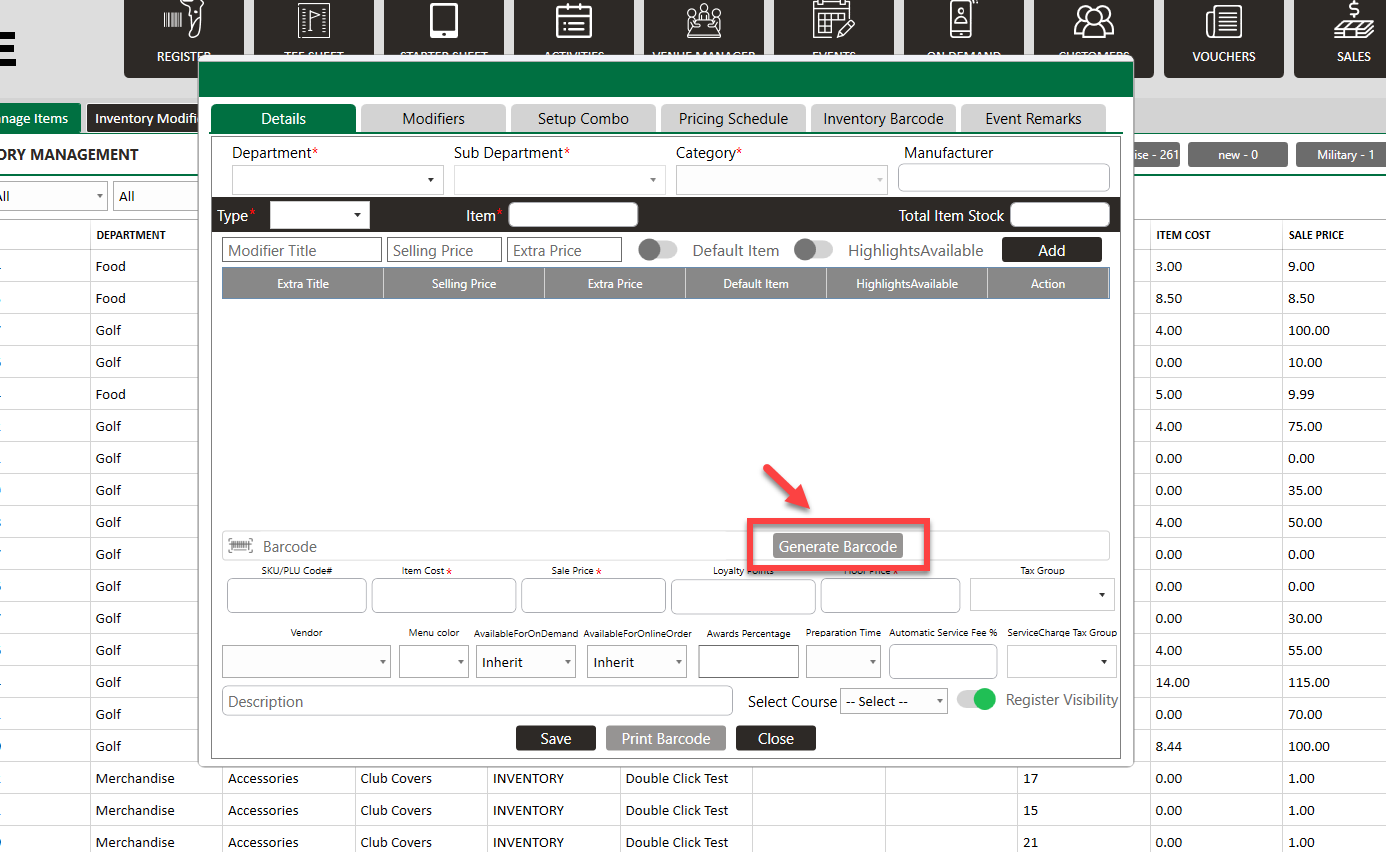Toggle the Default Item switch
The height and width of the screenshot is (852, 1386).
(x=658, y=250)
